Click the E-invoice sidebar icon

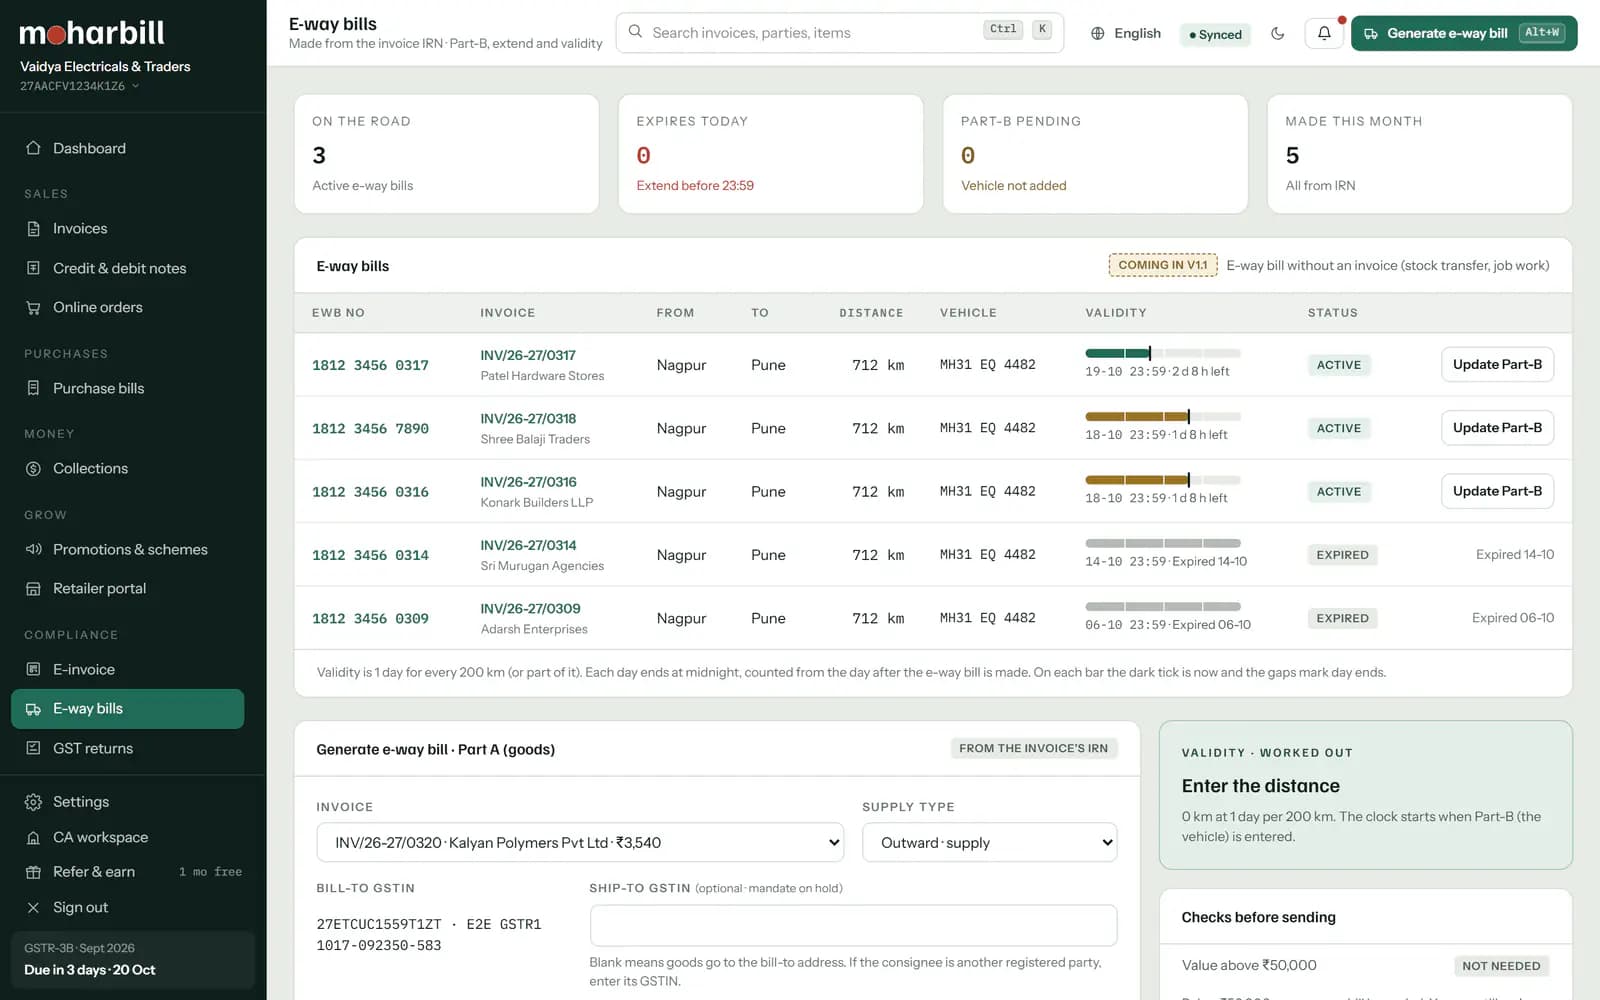[33, 669]
